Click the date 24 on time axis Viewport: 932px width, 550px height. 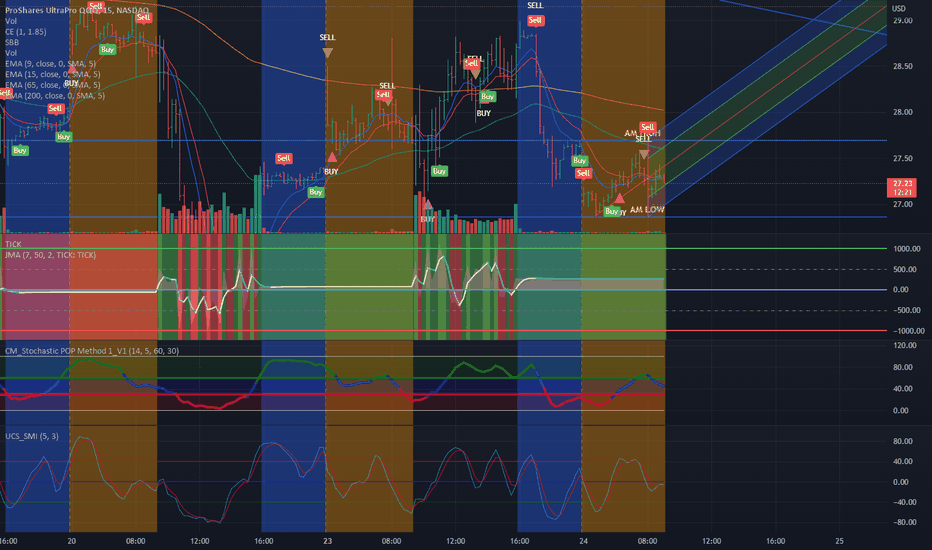[583, 541]
